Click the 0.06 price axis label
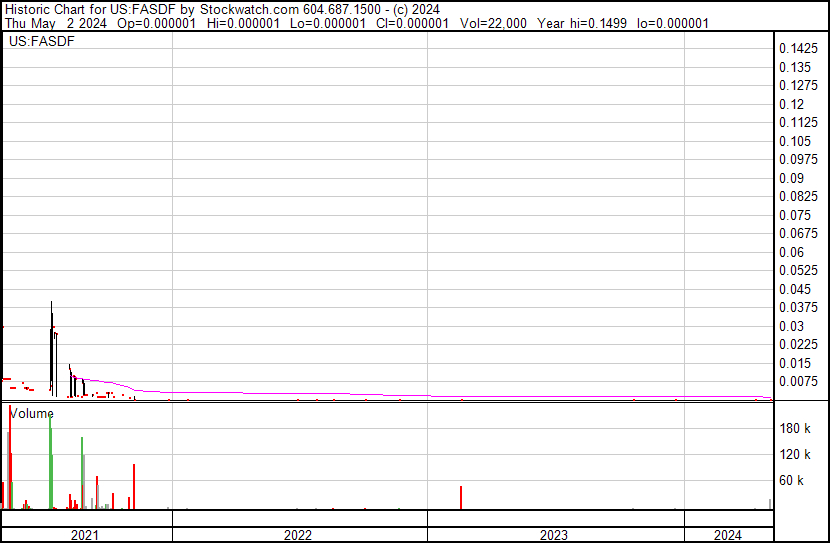 click(791, 252)
